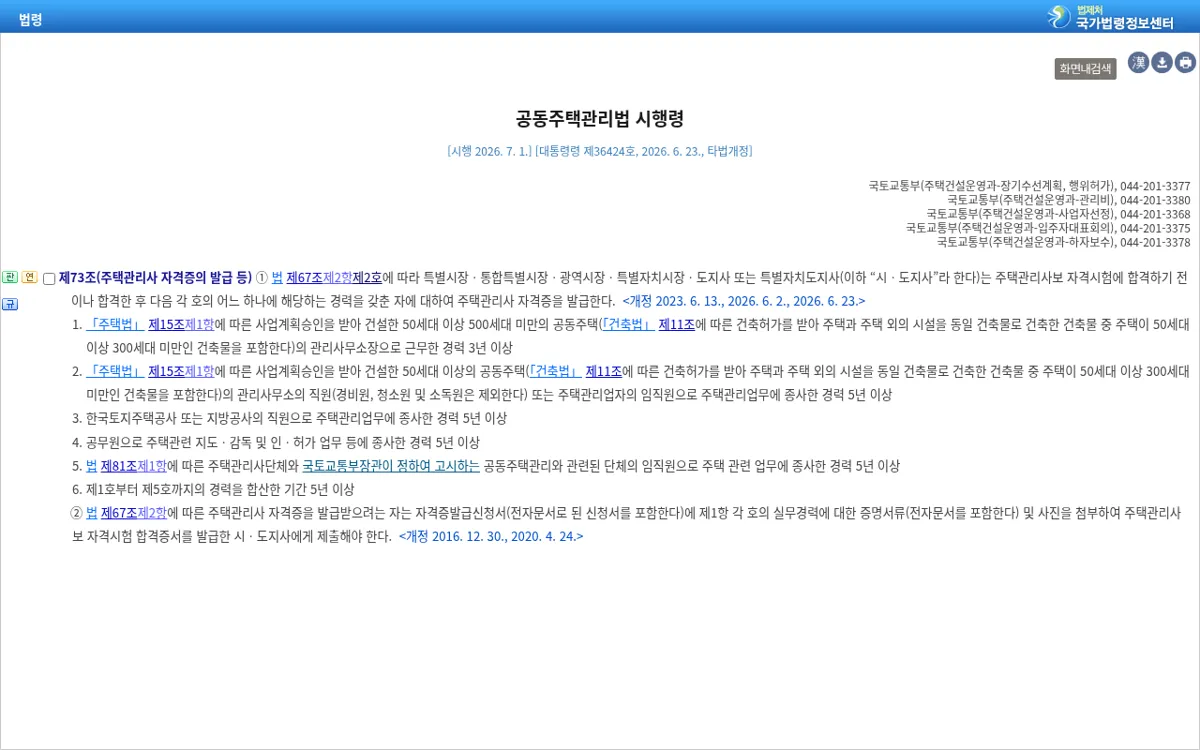
Task: Open the 제73조(주택관리사 자격증의 발급 등) heading
Action: [155, 277]
